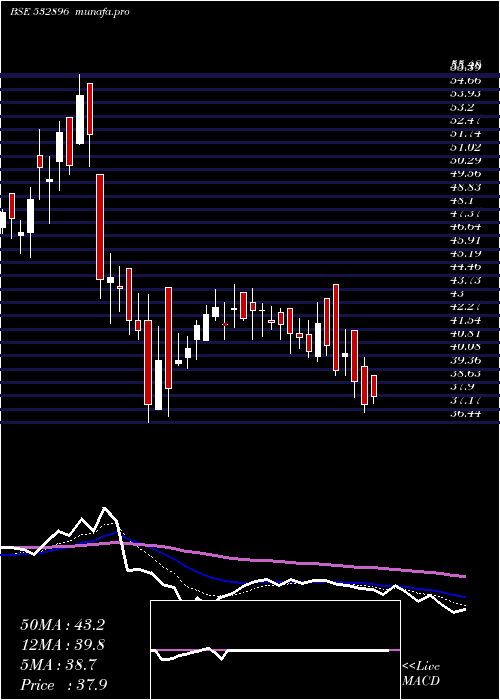This screenshot has height=700, width=500.
Task: Select the 38.63 price level
Action: [466, 374]
